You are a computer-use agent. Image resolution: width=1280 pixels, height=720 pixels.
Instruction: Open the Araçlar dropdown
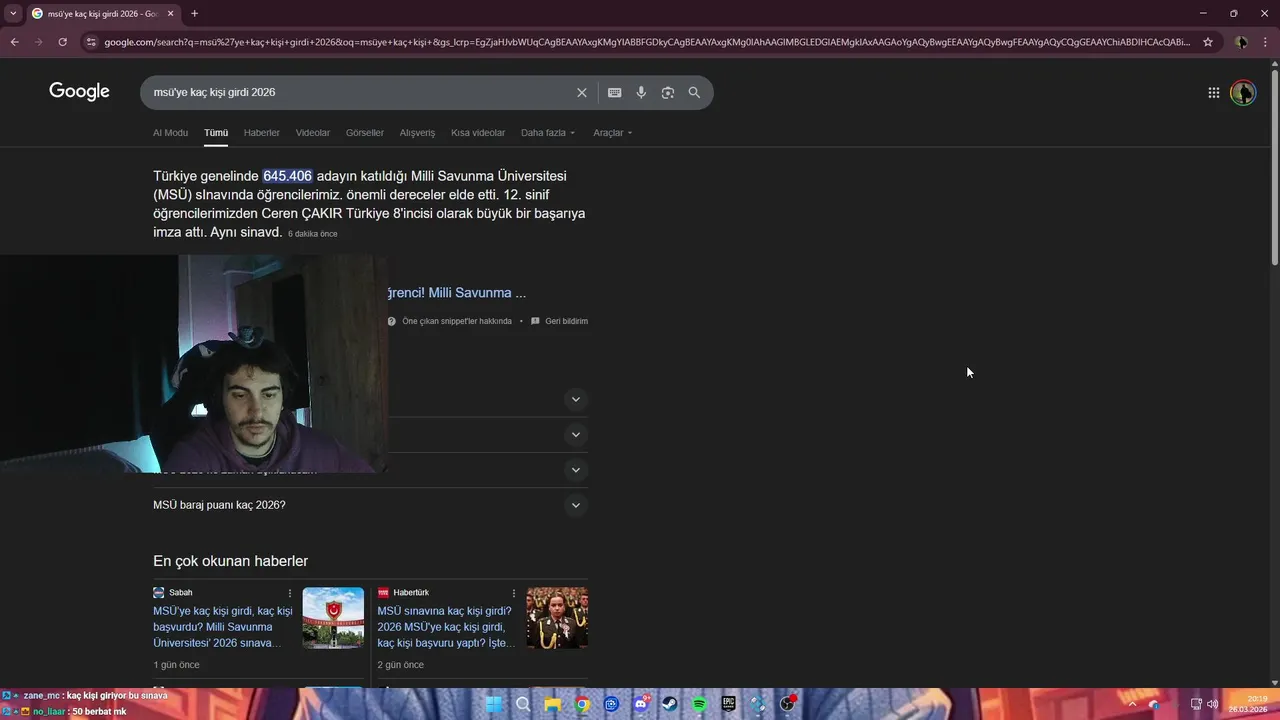click(x=612, y=133)
